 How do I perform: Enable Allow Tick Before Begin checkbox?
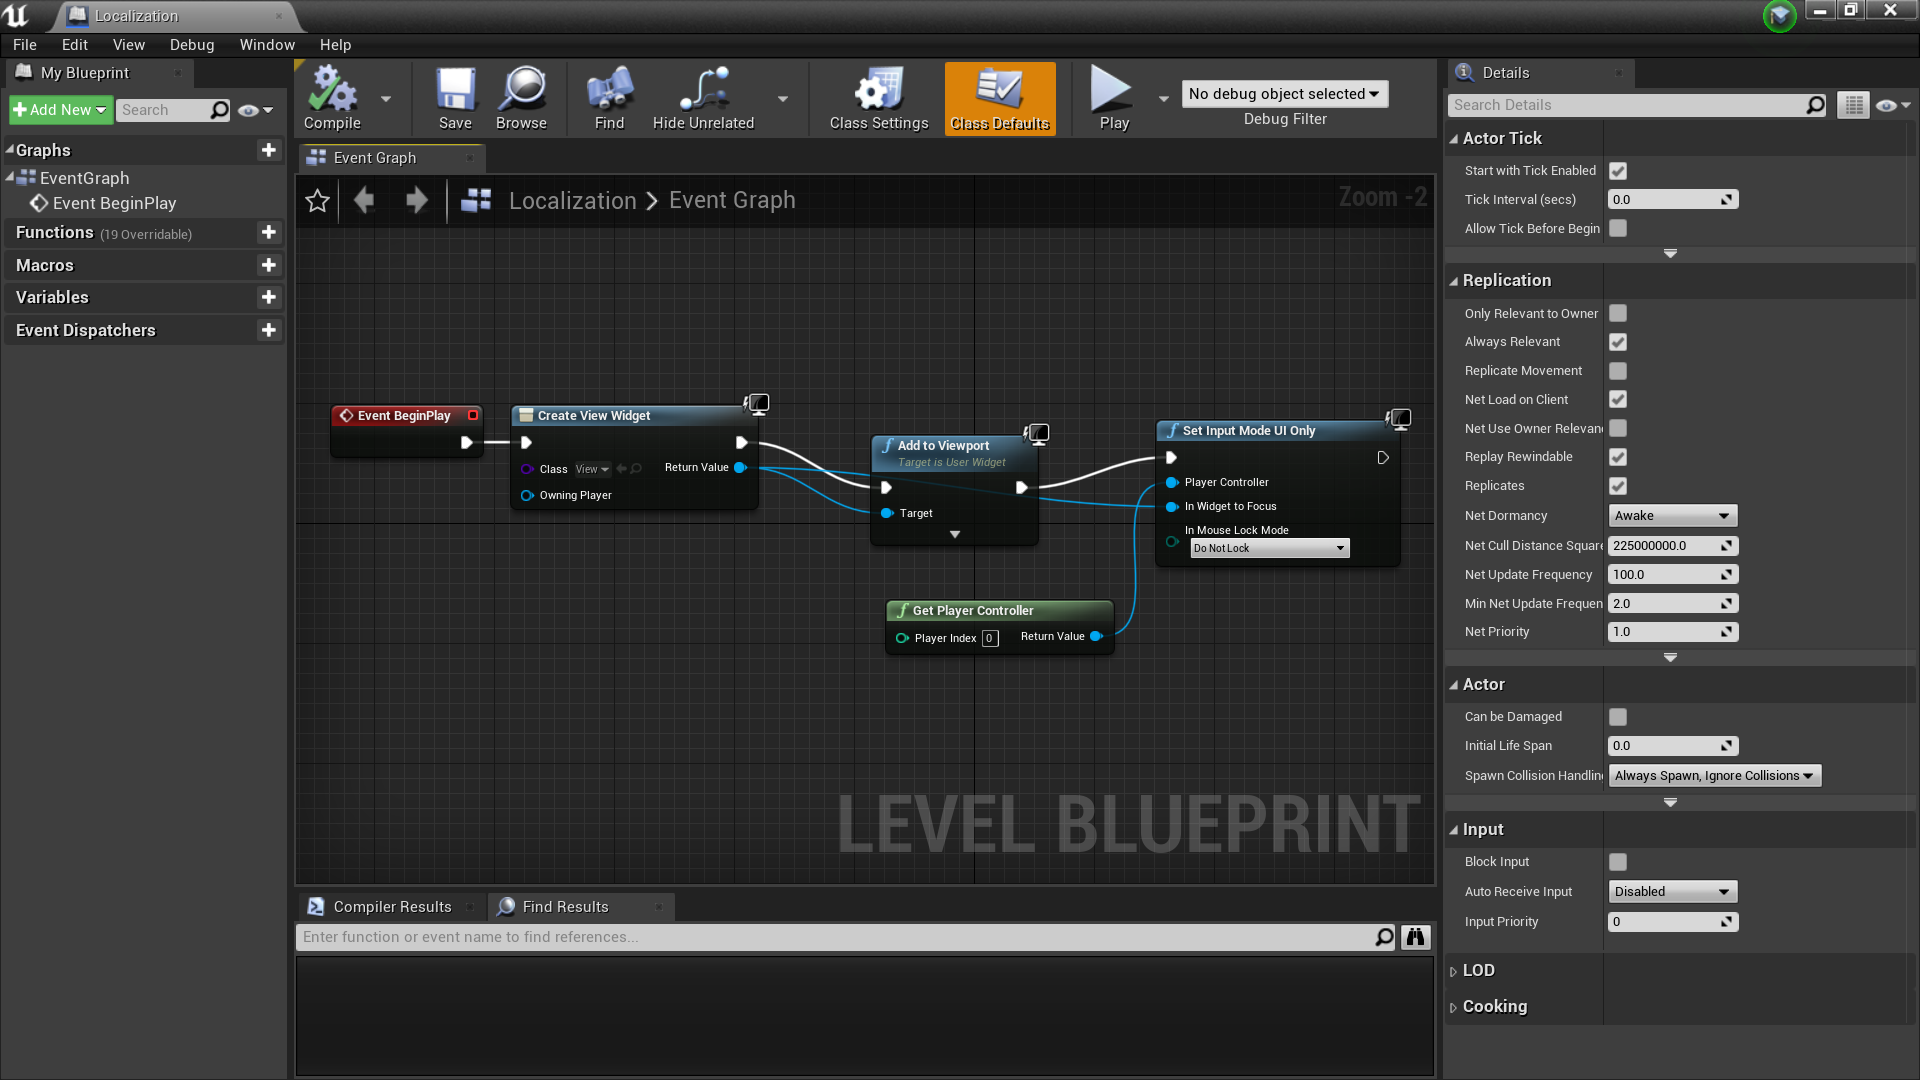click(x=1618, y=228)
